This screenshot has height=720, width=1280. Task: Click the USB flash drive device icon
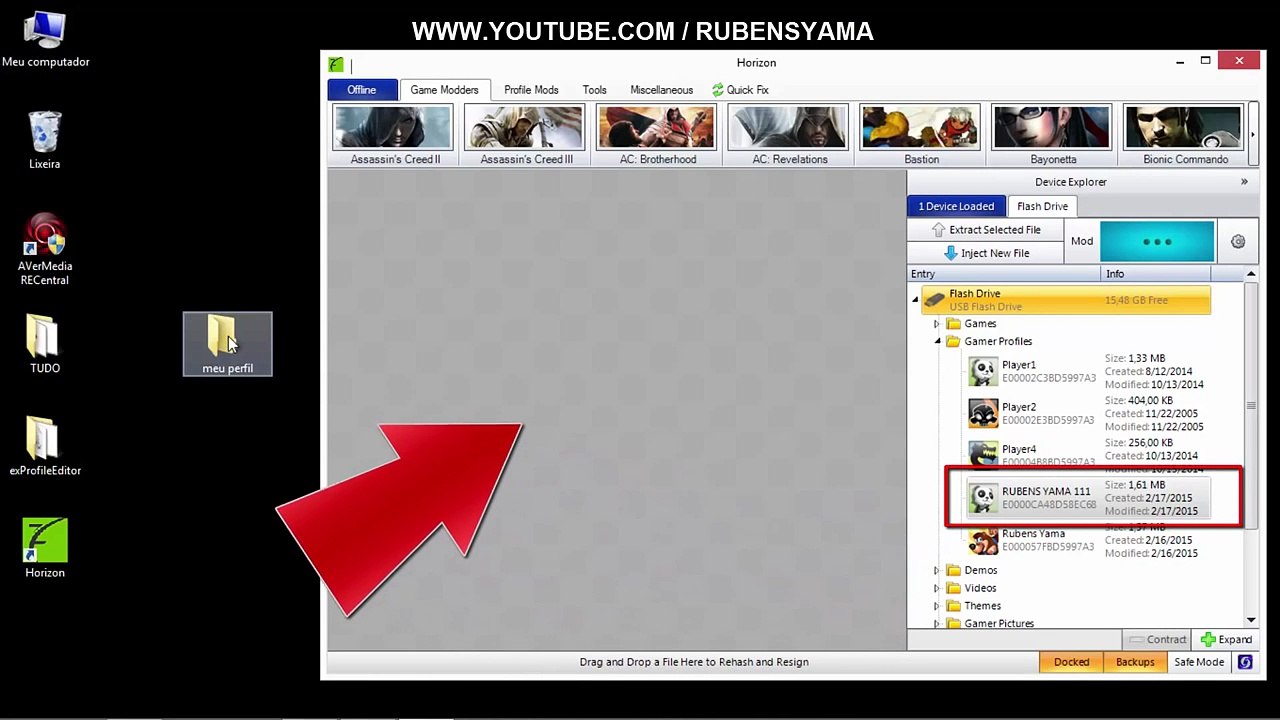tap(934, 299)
